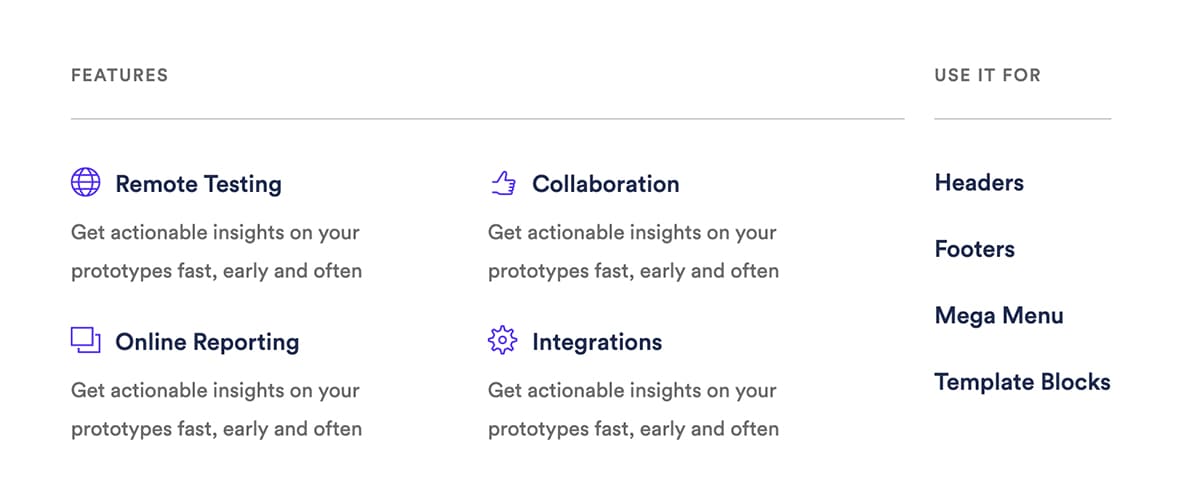Click the overlapping squares Online Reporting icon
Viewport: 1200px width, 502px height.
click(86, 341)
